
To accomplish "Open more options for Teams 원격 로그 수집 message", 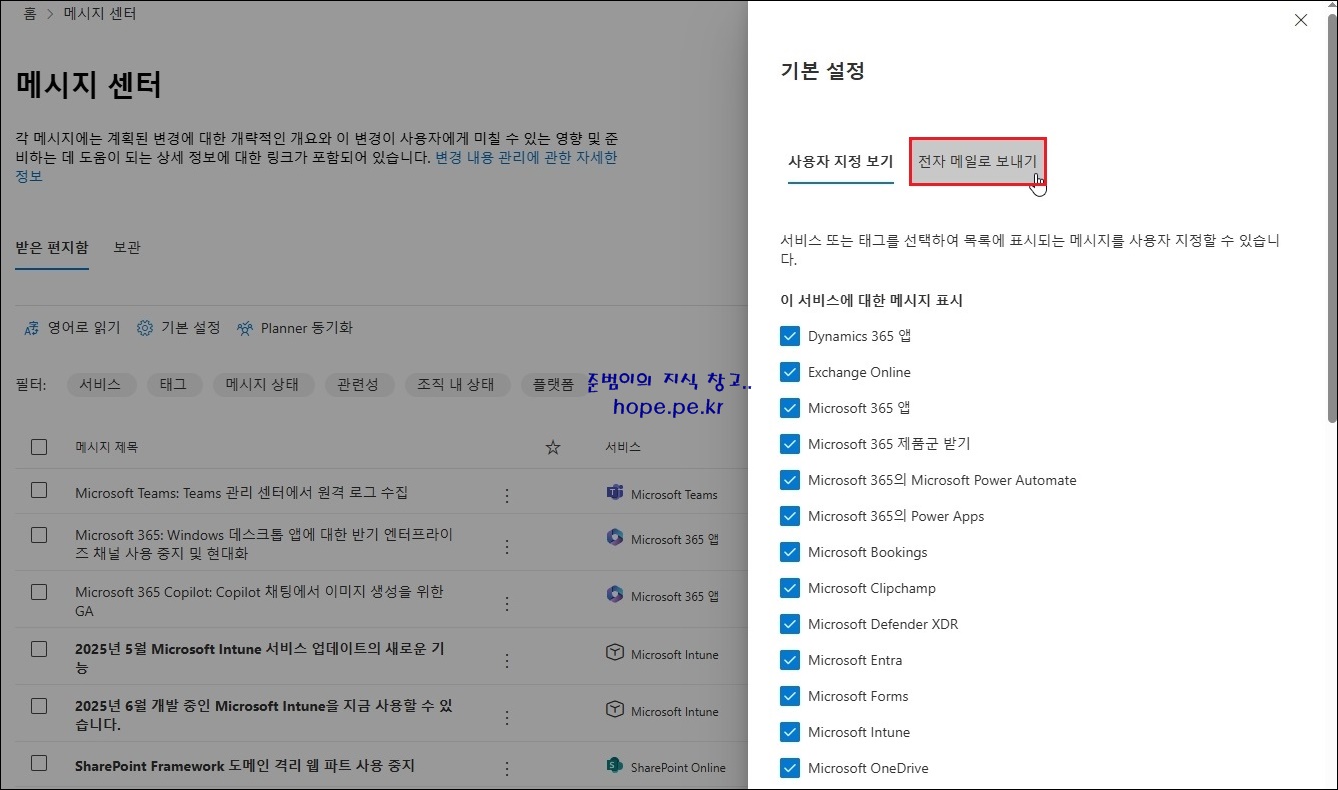I will [507, 495].
